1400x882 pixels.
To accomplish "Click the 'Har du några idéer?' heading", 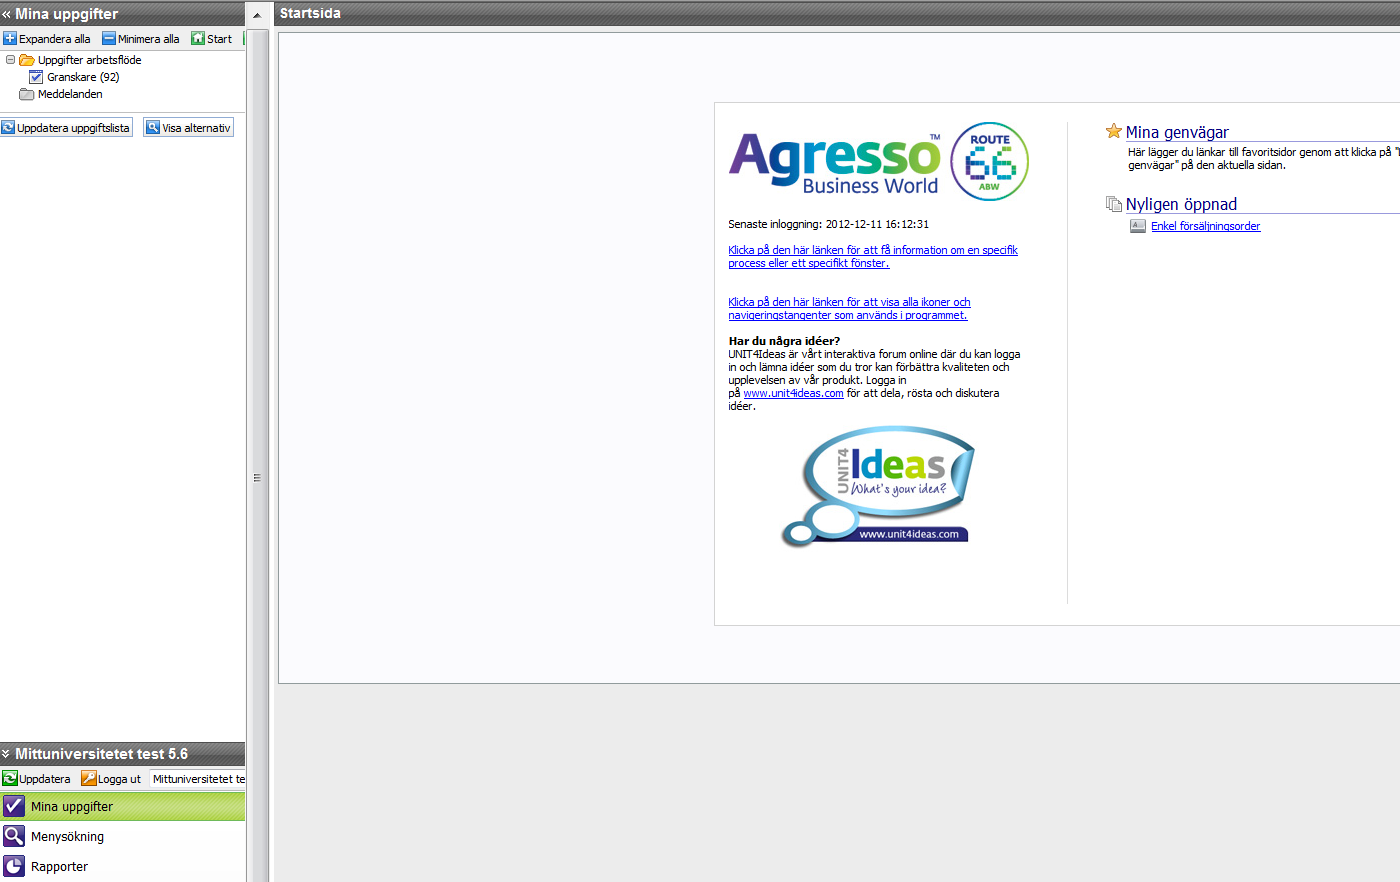I will [x=784, y=341].
